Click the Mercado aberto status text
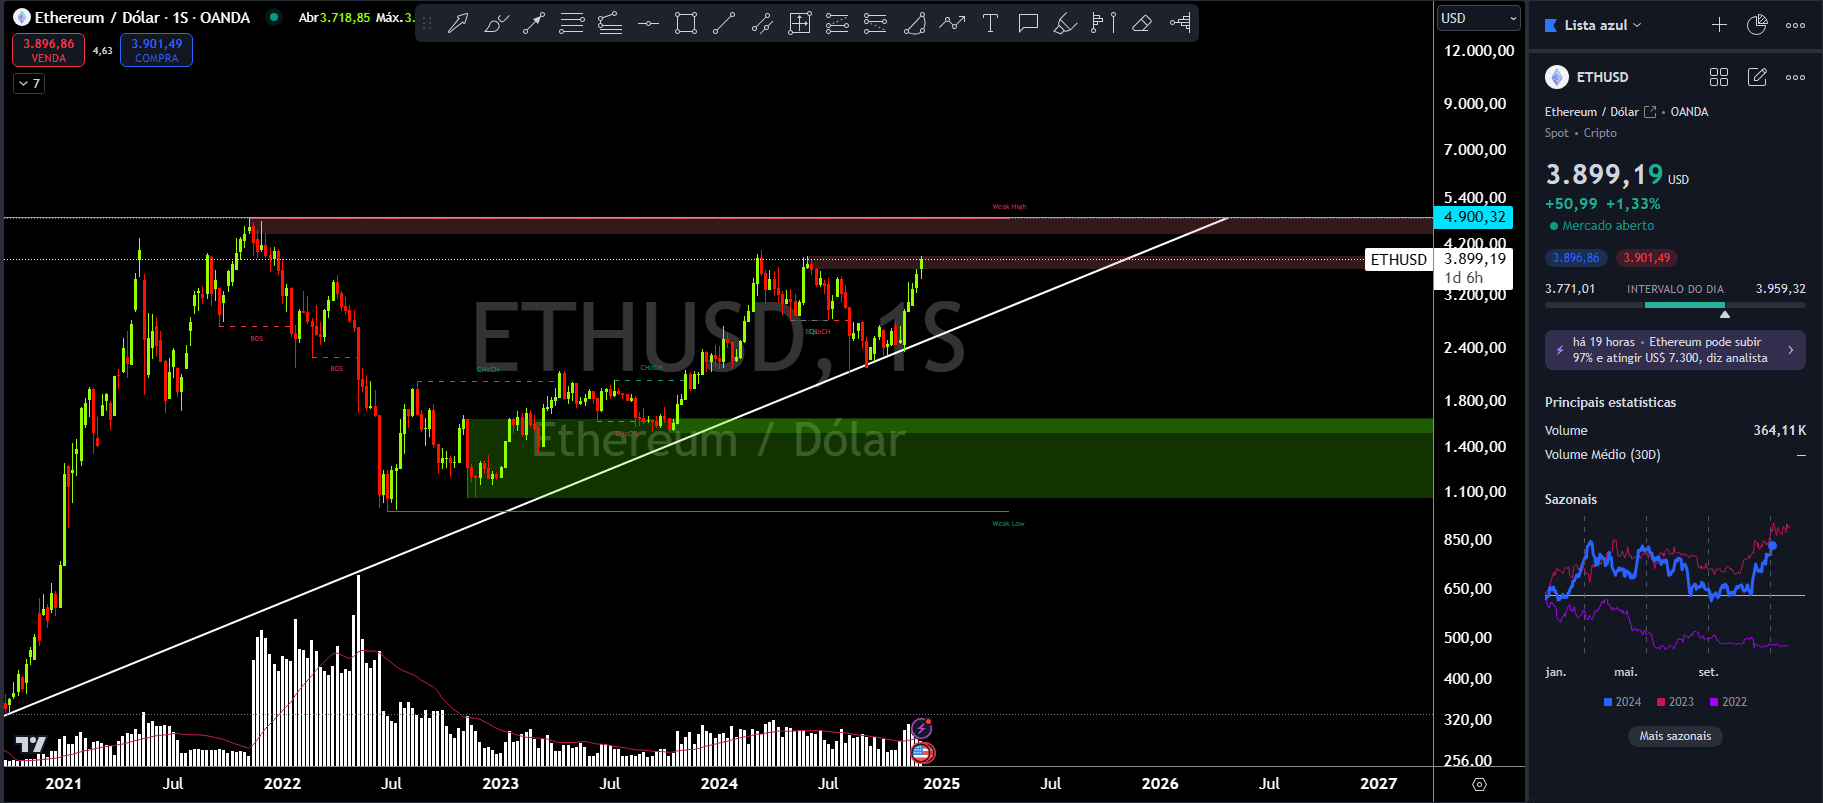The image size is (1823, 803). [1608, 226]
